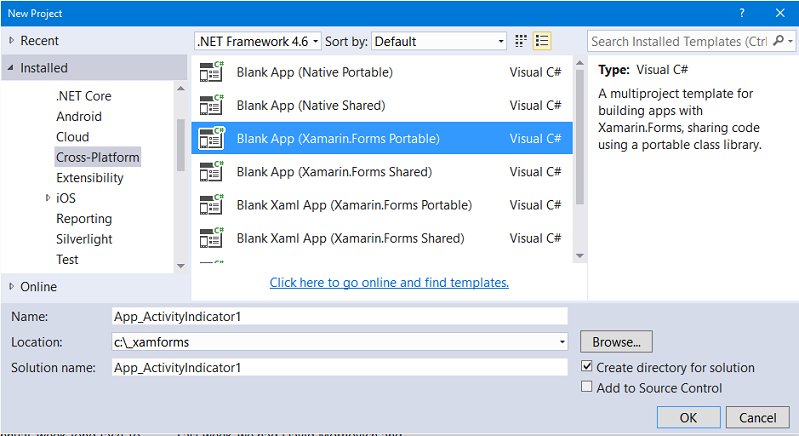Image resolution: width=799 pixels, height=436 pixels.
Task: Click the Blank Xaml App (Xamarin.Forms Shared) icon
Action: (211, 238)
